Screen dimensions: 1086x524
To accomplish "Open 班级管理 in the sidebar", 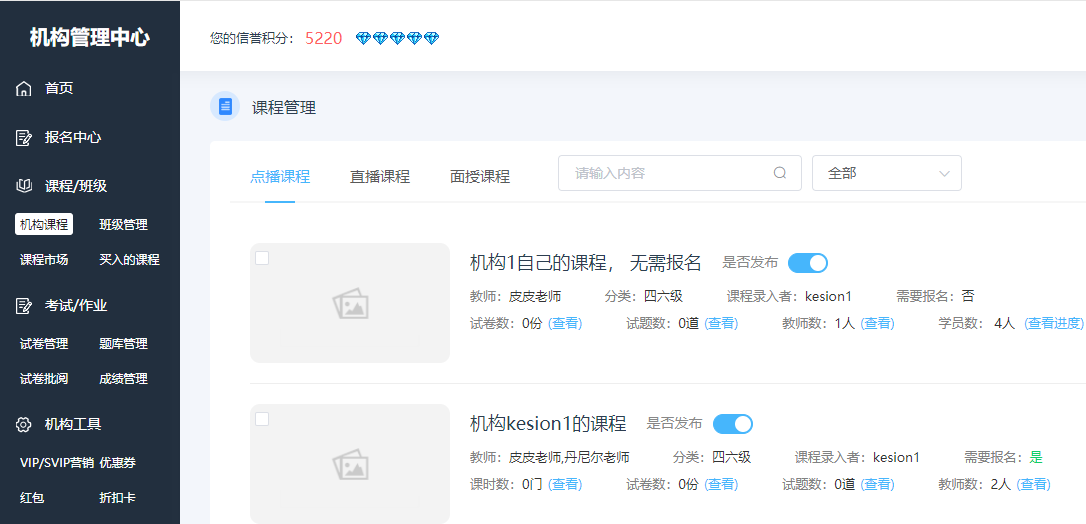I will (x=123, y=225).
